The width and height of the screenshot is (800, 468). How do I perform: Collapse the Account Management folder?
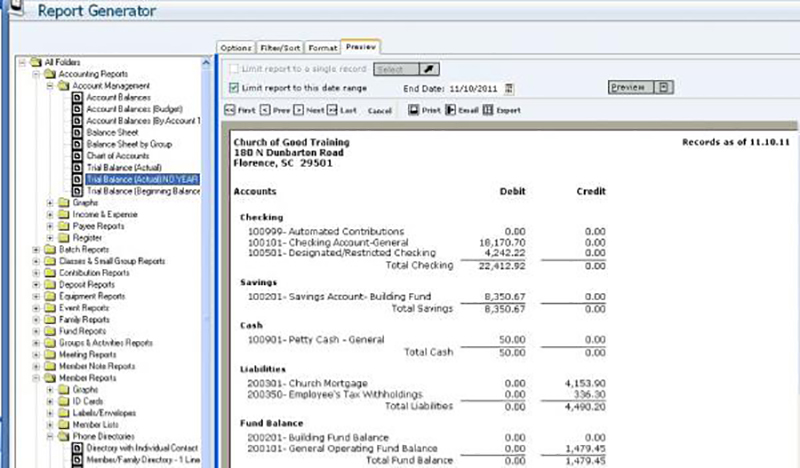[x=49, y=87]
